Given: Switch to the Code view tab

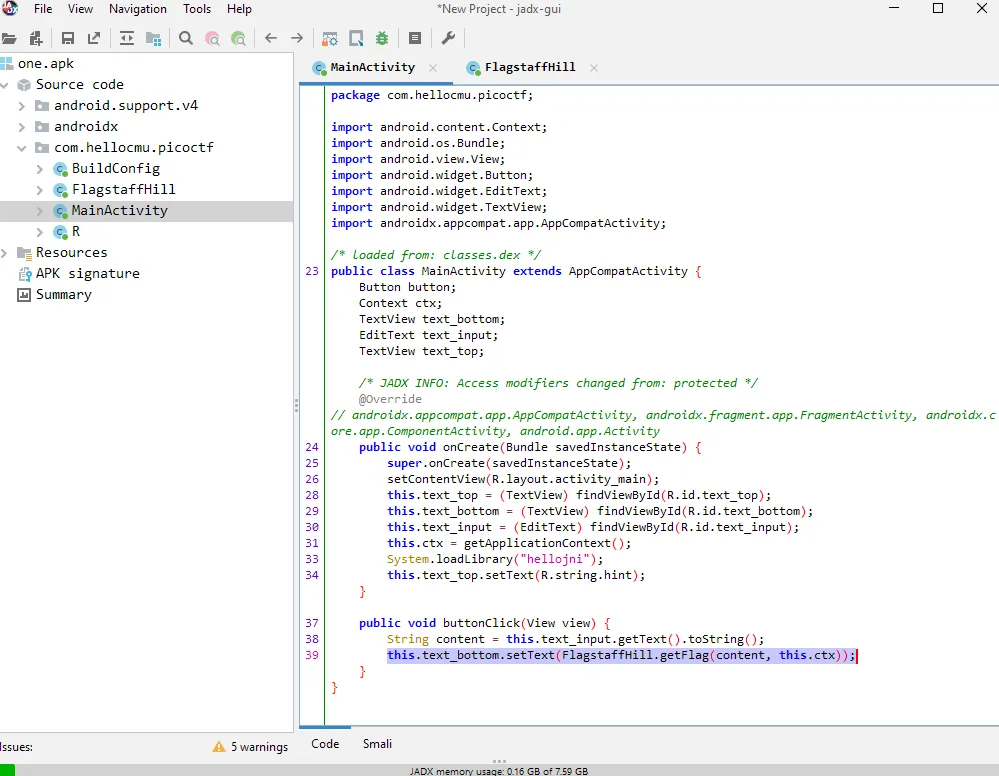Looking at the screenshot, I should pyautogui.click(x=325, y=744).
